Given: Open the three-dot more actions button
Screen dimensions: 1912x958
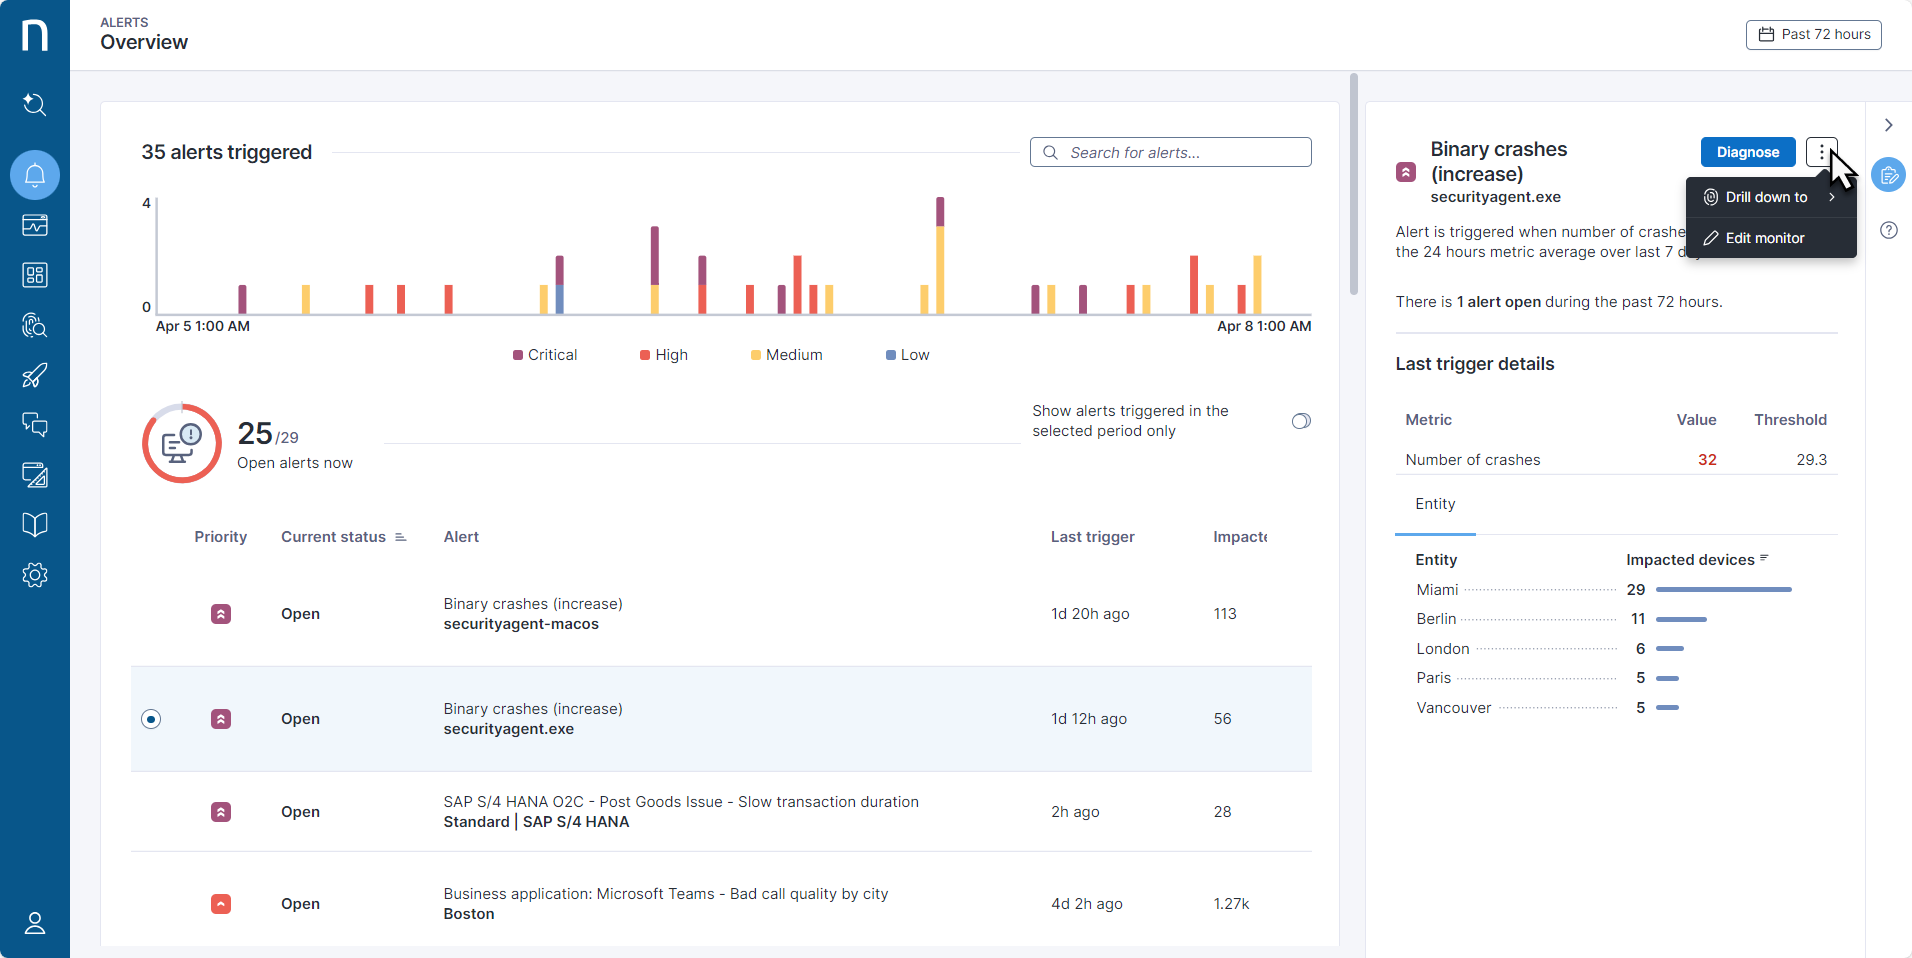Looking at the screenshot, I should coord(1822,152).
